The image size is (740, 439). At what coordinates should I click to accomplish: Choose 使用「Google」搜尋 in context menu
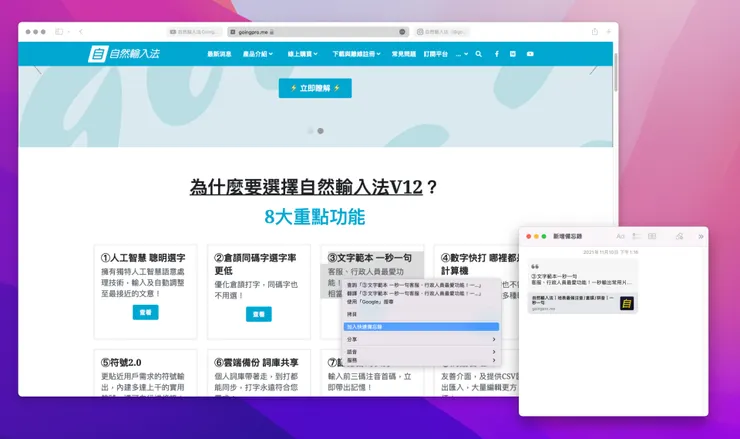point(421,301)
